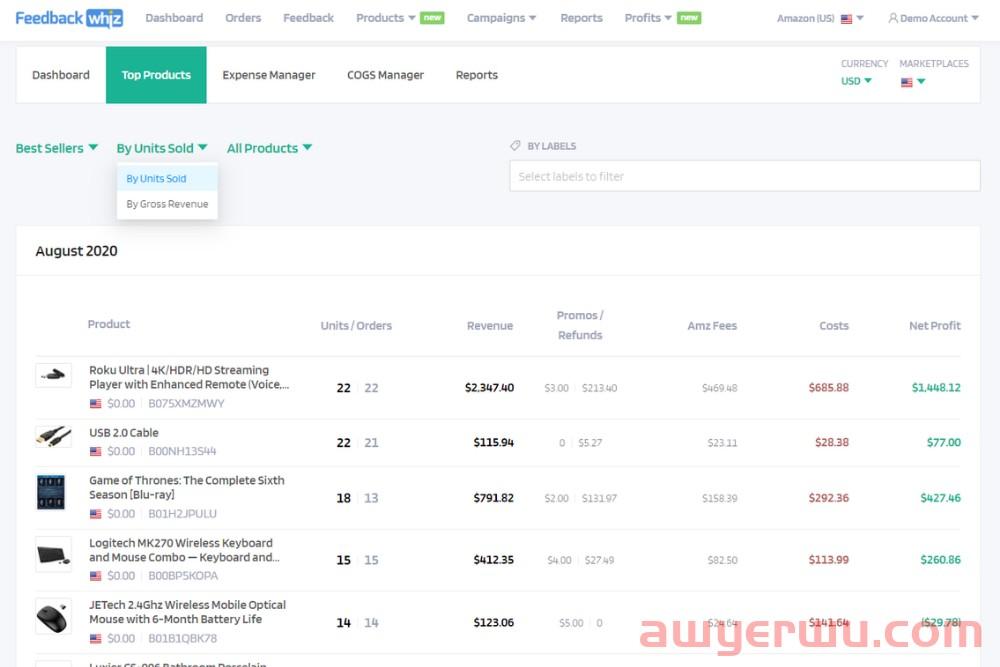Click the Demo Account user icon
The width and height of the screenshot is (1000, 667).
coord(893,18)
